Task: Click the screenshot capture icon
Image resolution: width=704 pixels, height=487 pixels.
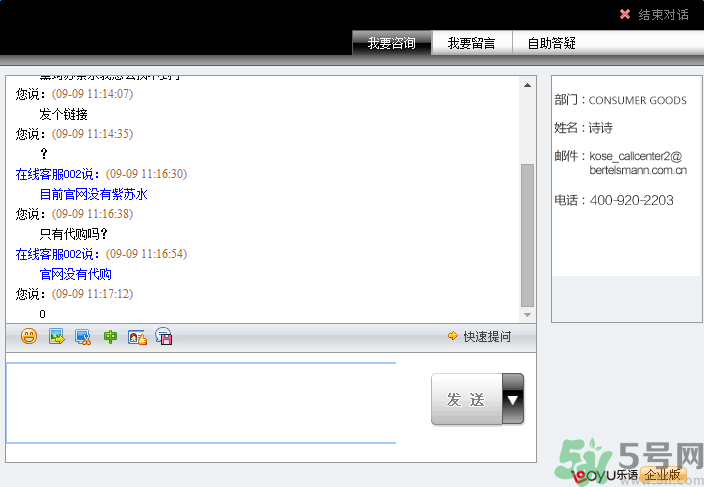Action: pyautogui.click(x=83, y=337)
